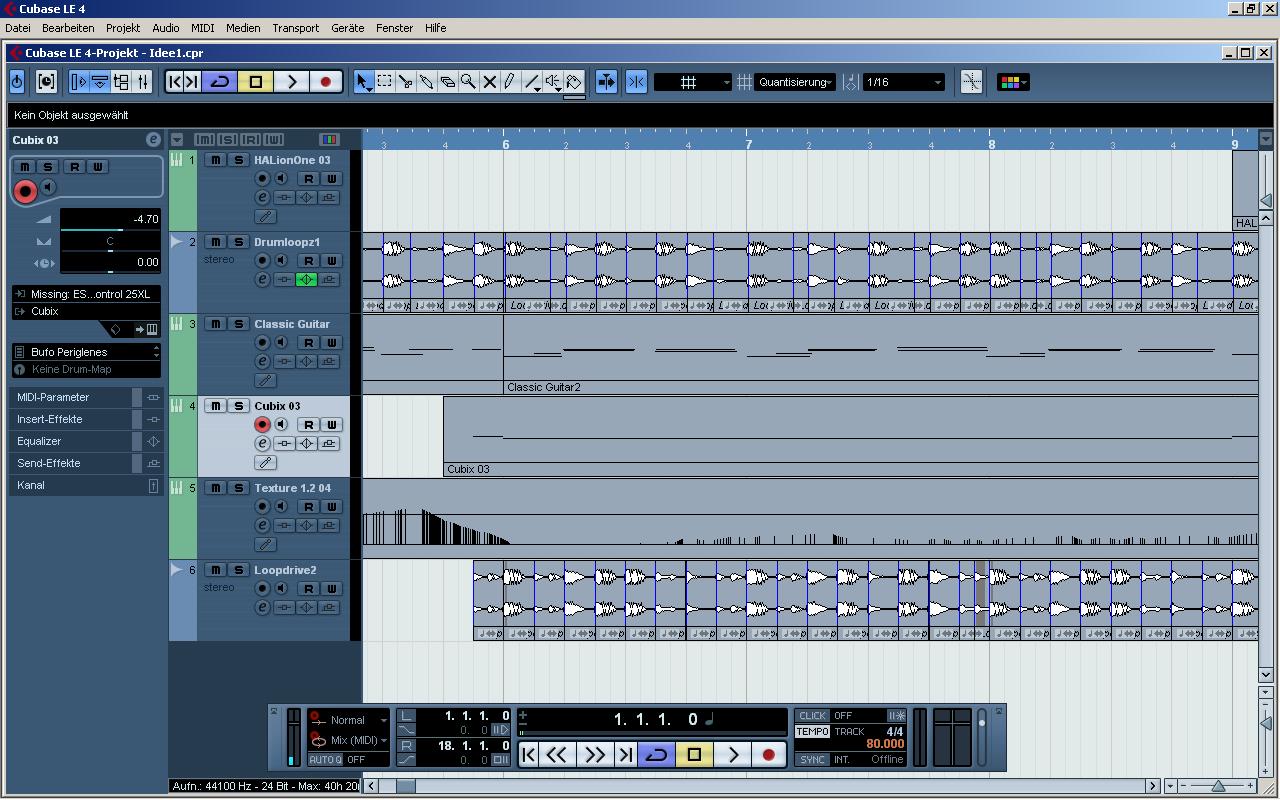Image resolution: width=1280 pixels, height=800 pixels.
Task: Solo the Classic Guitar track
Action: [238, 324]
